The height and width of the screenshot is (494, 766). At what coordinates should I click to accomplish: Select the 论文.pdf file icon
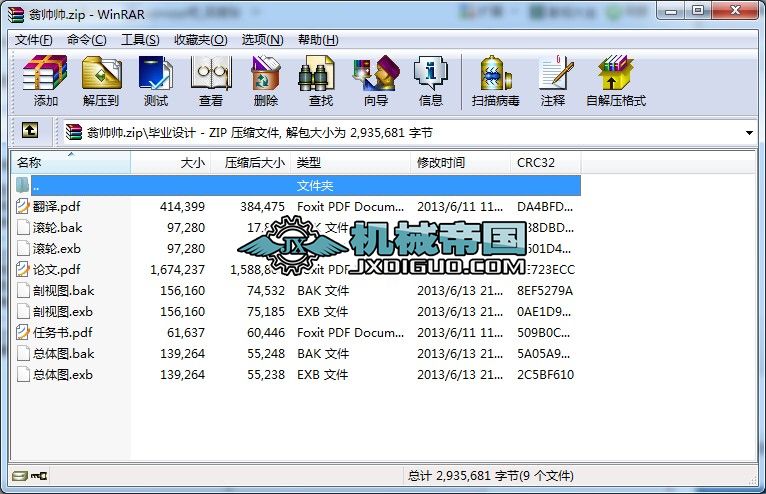pyautogui.click(x=22, y=269)
